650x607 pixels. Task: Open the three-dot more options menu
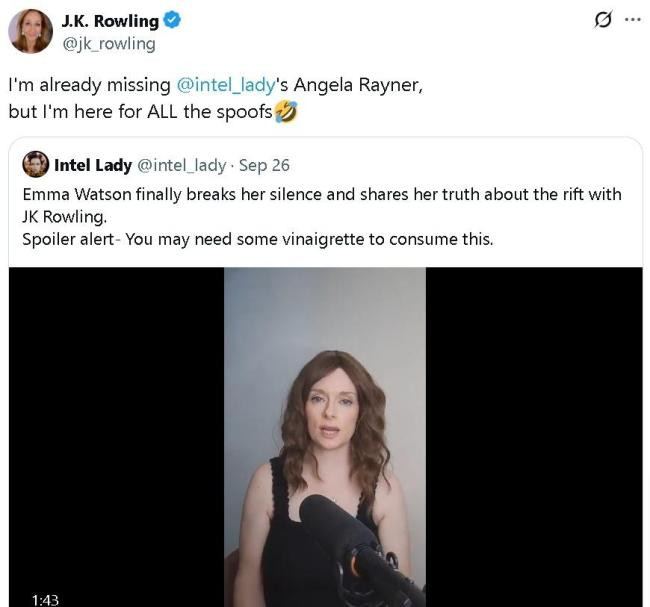[631, 20]
